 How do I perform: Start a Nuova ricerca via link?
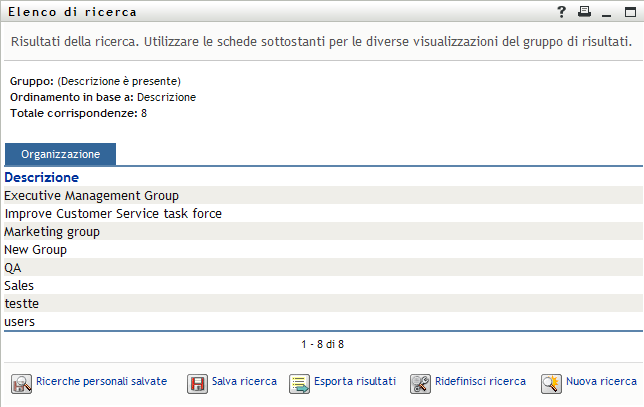tap(601, 382)
